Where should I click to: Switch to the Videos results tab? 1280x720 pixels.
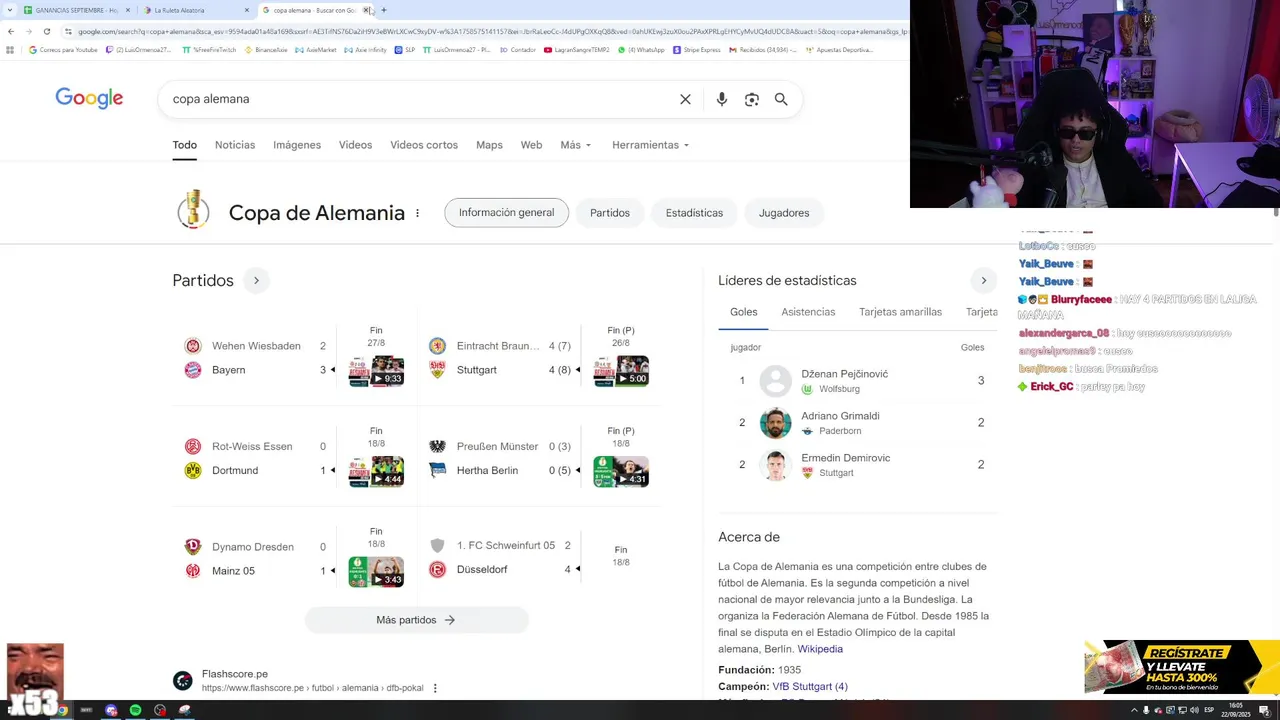click(355, 145)
